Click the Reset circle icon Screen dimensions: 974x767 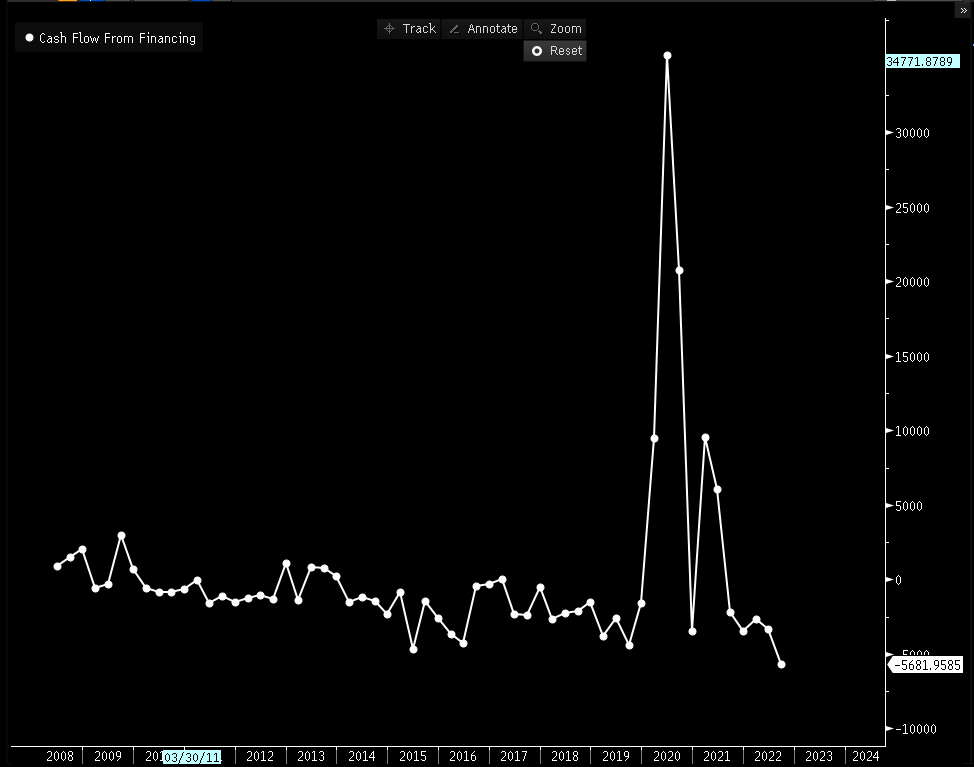click(x=537, y=51)
